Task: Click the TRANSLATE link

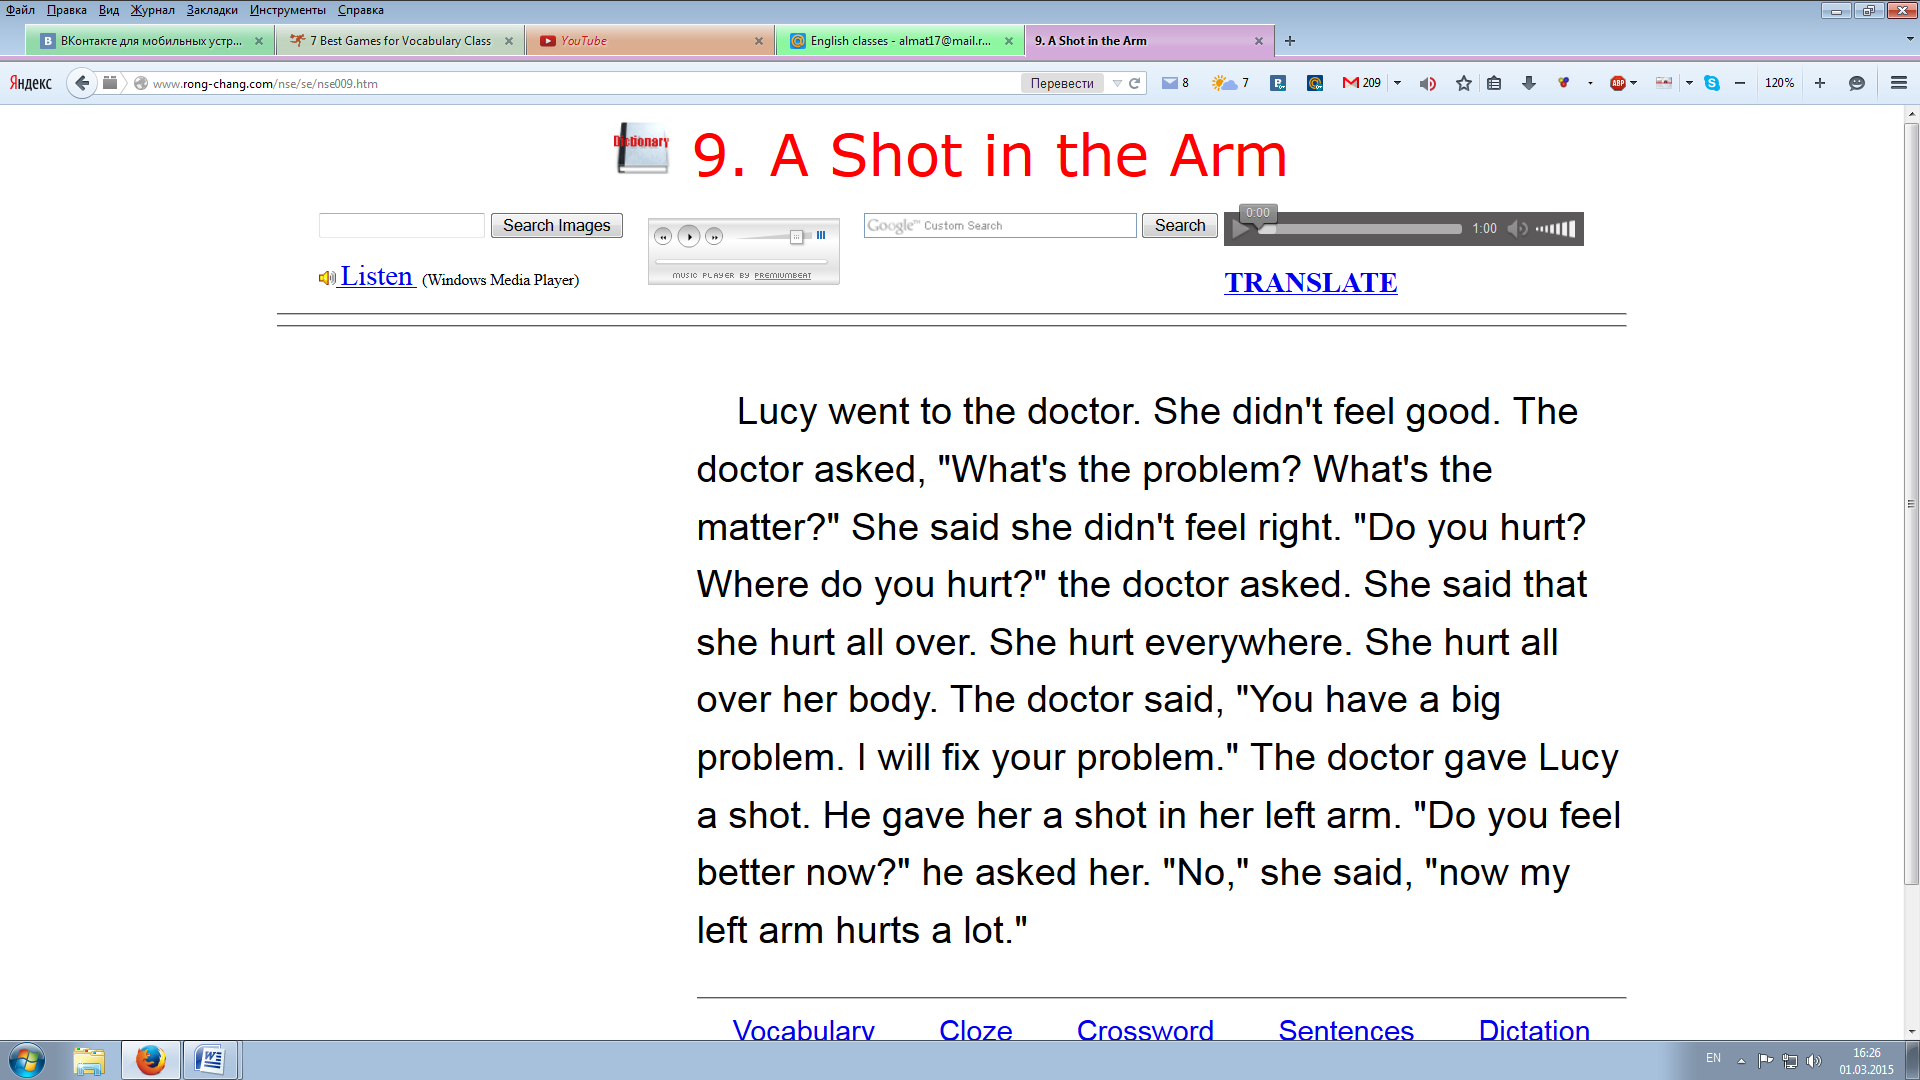Action: pos(1311,283)
